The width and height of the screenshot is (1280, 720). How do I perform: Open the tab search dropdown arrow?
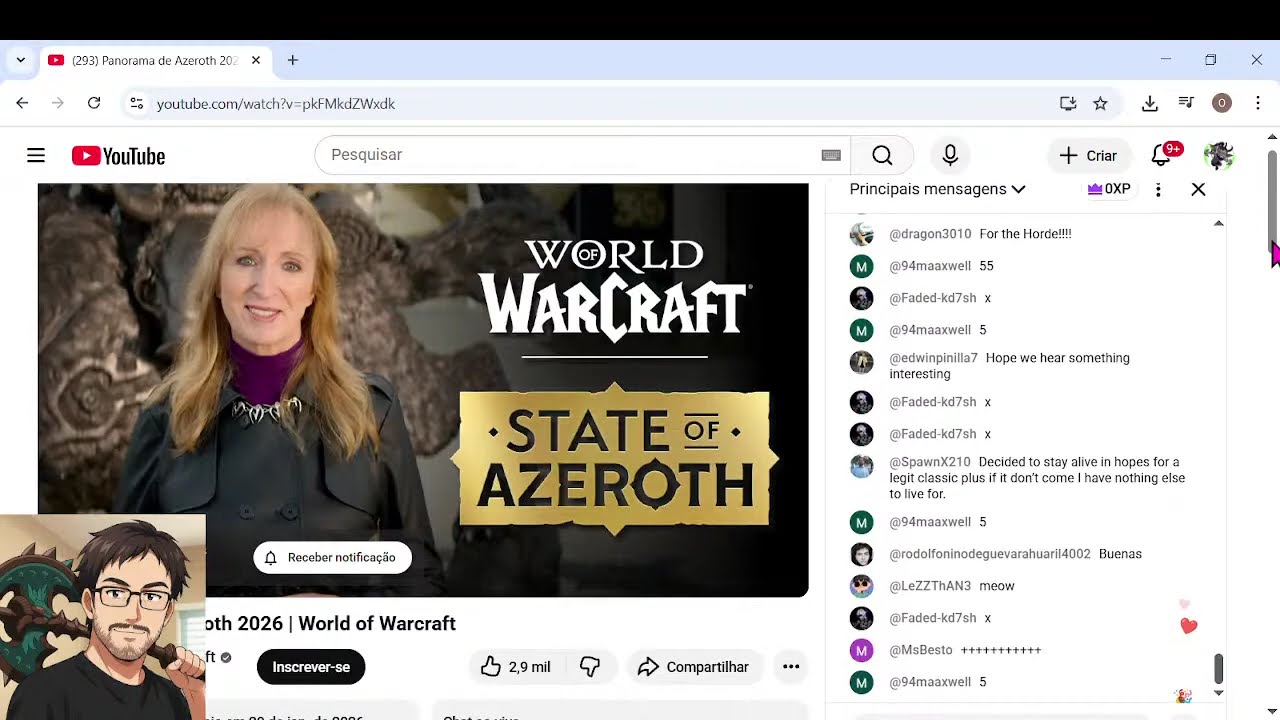tap(20, 60)
